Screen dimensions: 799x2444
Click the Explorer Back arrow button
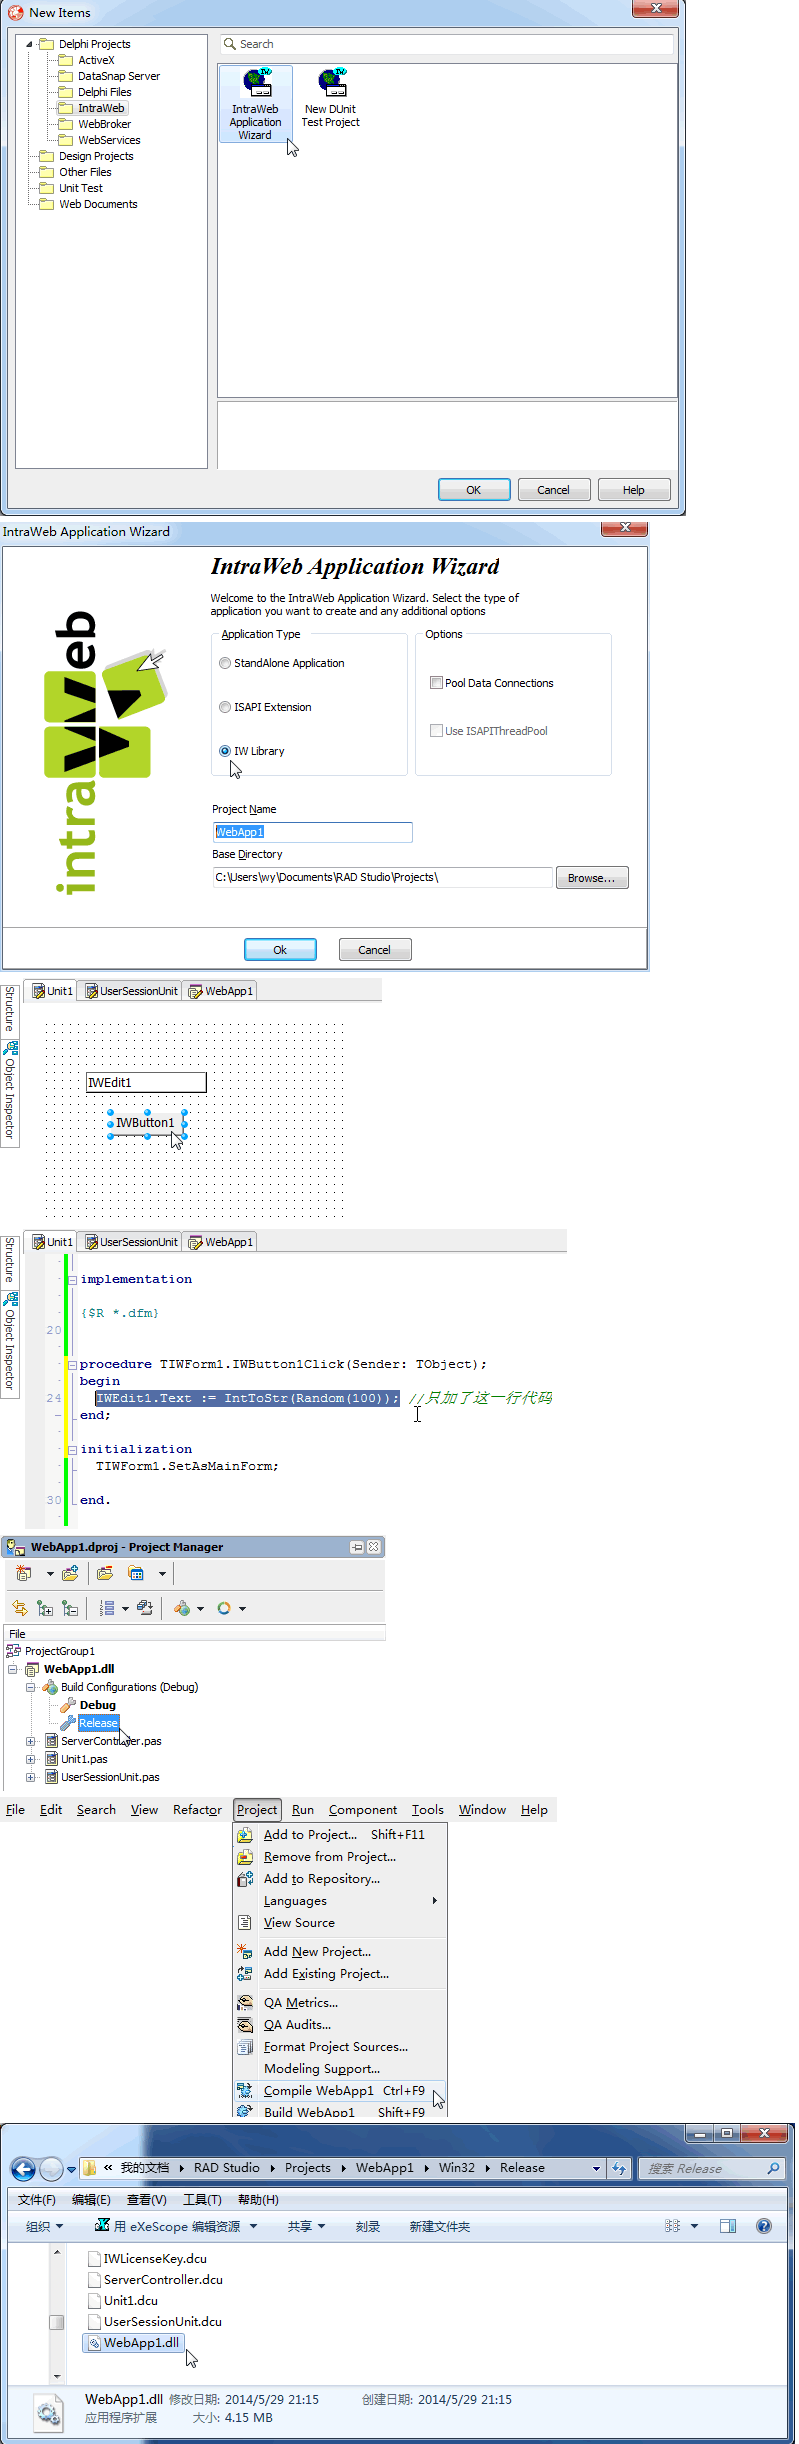24,2169
